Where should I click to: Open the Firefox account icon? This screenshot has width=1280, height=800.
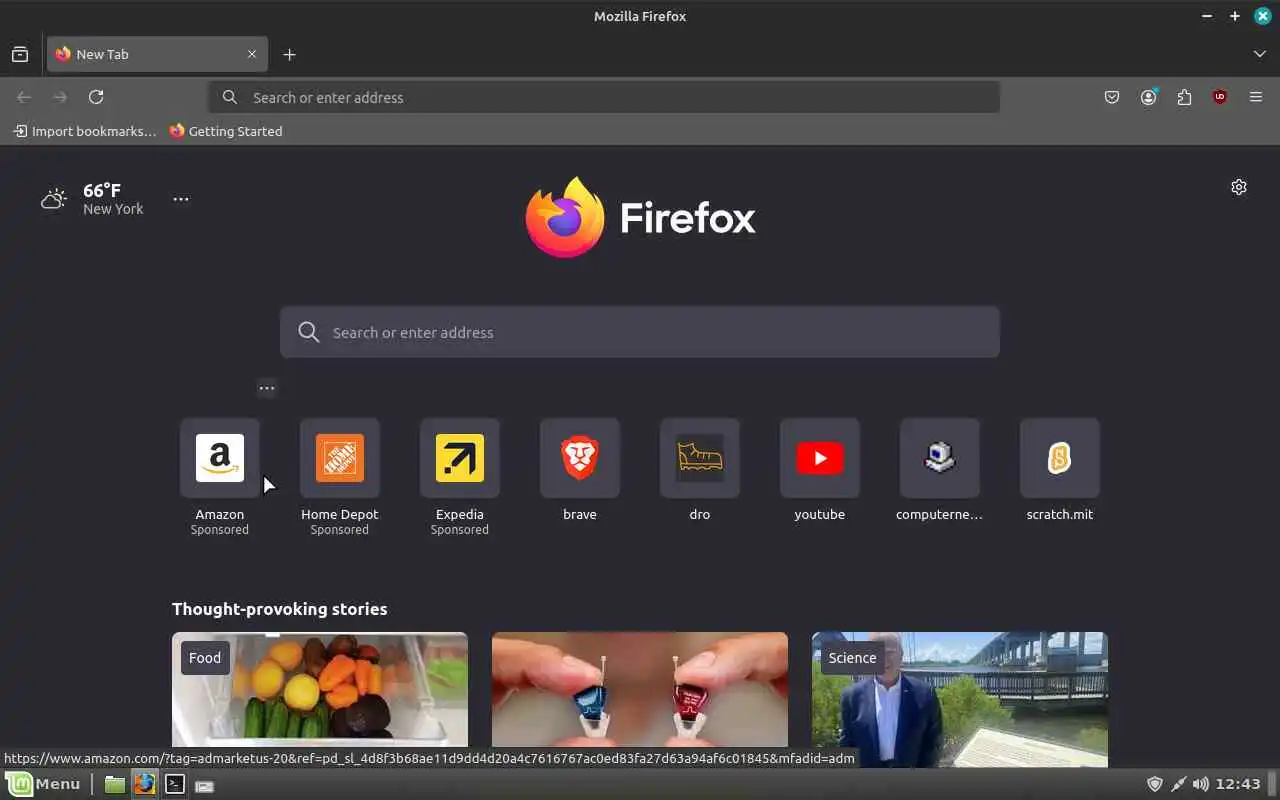tap(1148, 97)
